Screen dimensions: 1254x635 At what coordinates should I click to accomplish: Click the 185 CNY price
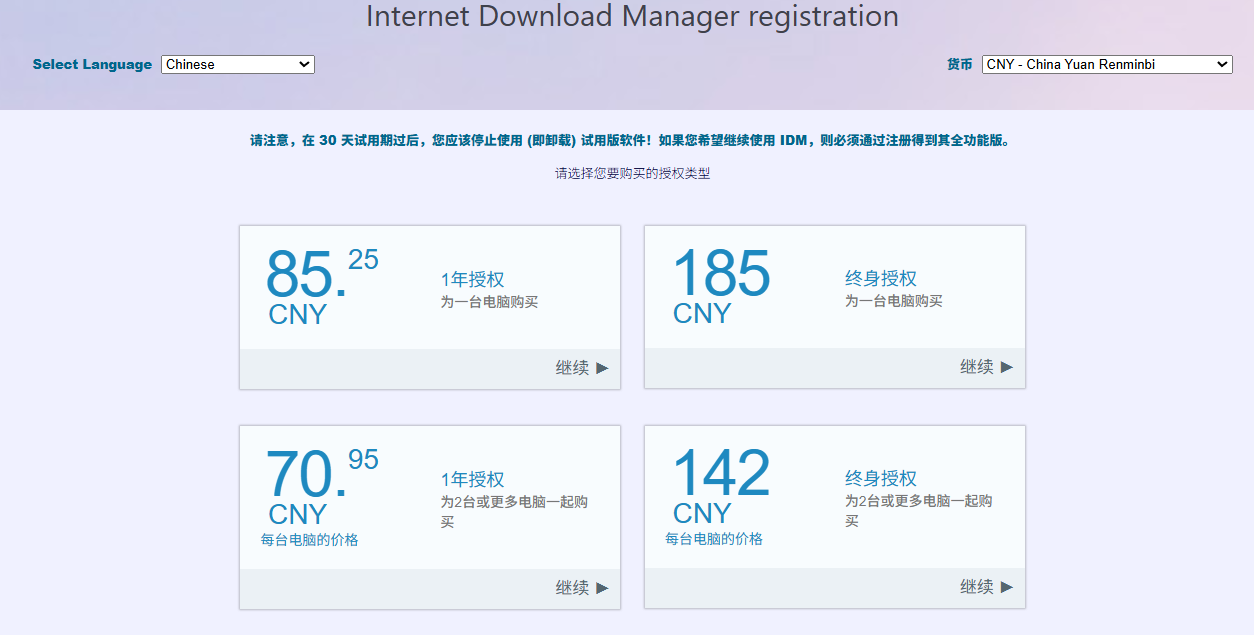(721, 286)
